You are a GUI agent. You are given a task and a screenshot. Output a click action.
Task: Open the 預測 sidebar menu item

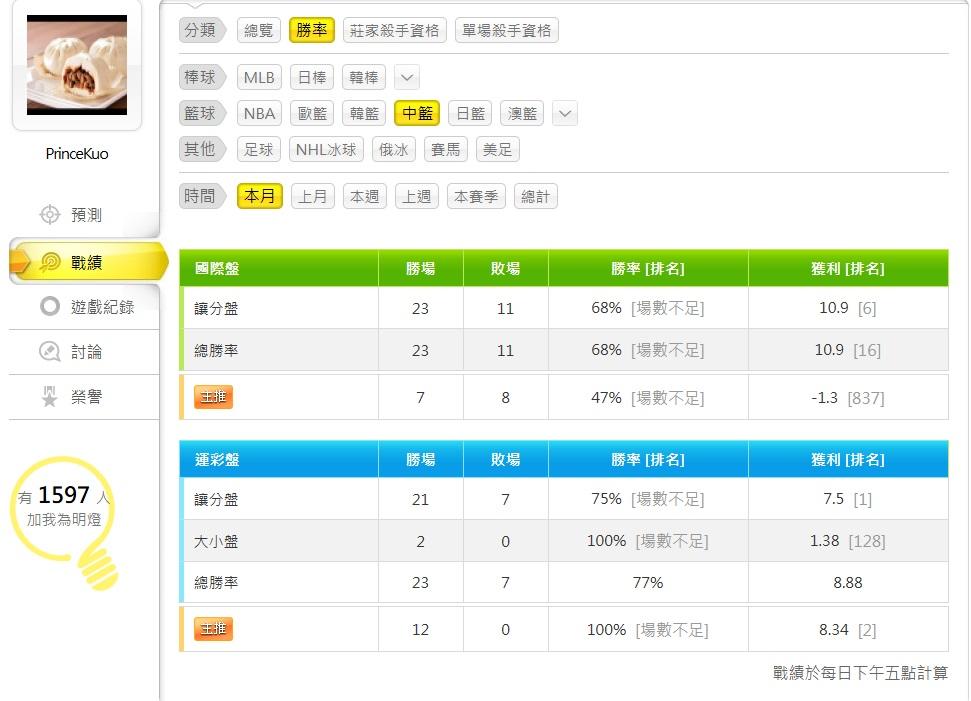coord(84,215)
